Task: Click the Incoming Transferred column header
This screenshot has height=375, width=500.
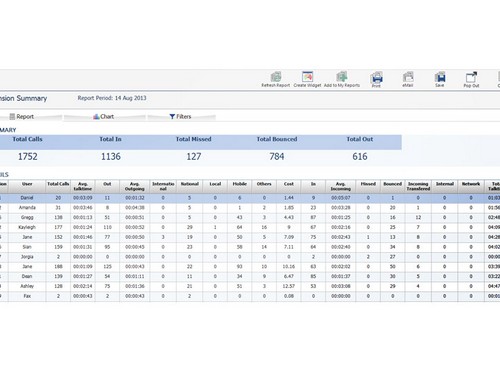Action: point(418,186)
